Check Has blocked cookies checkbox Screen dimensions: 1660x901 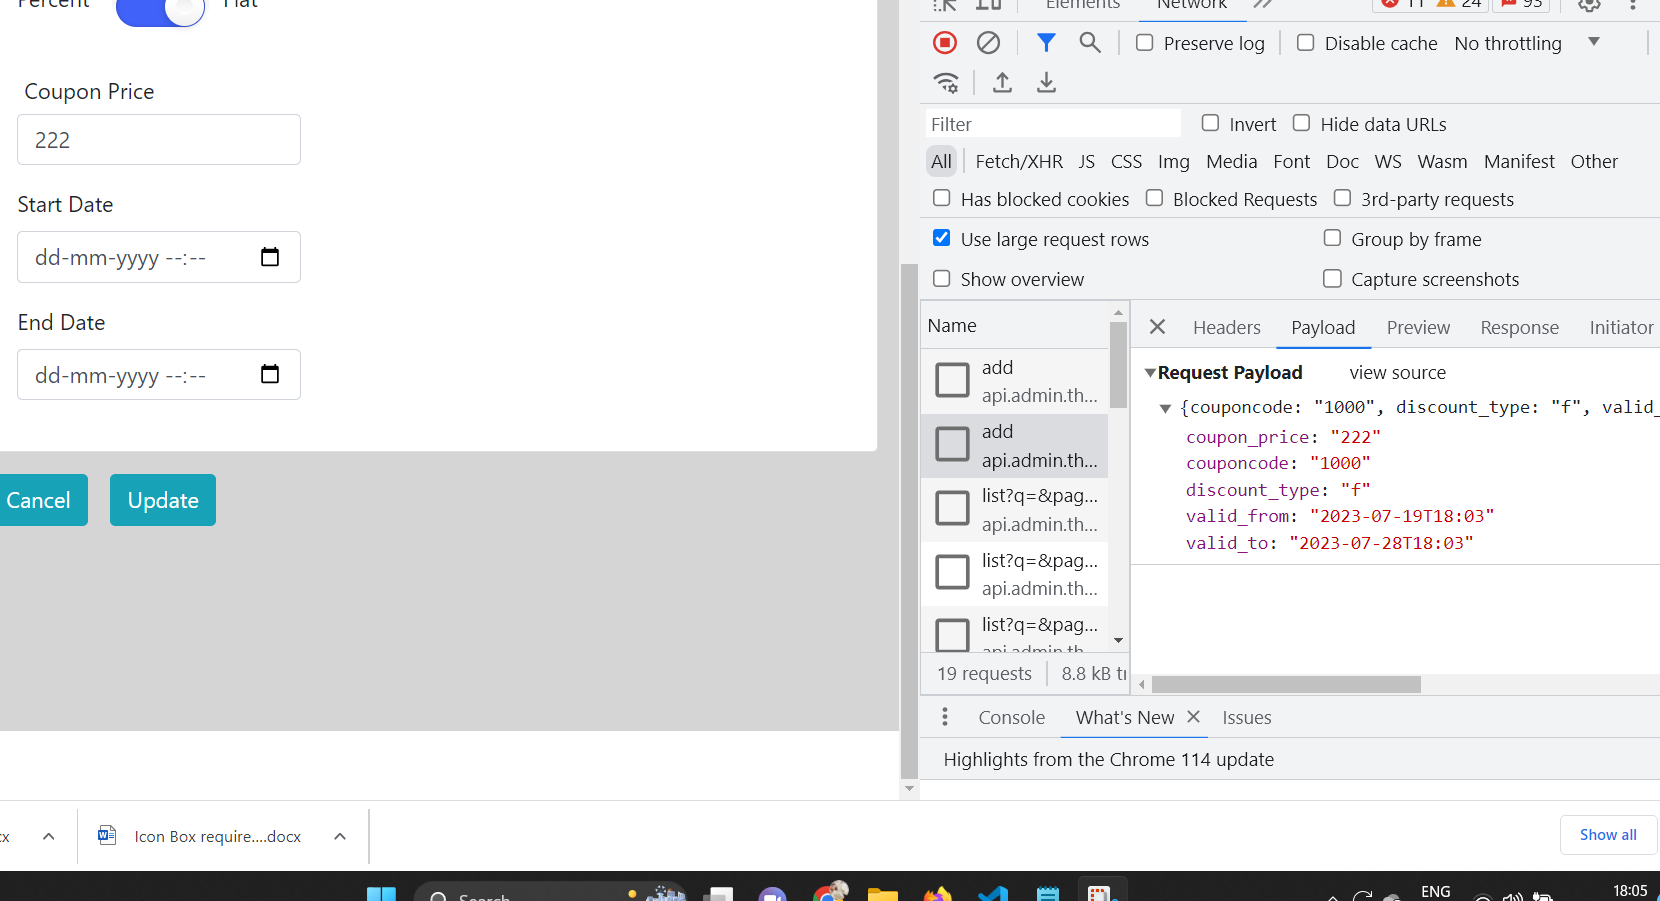[942, 198]
